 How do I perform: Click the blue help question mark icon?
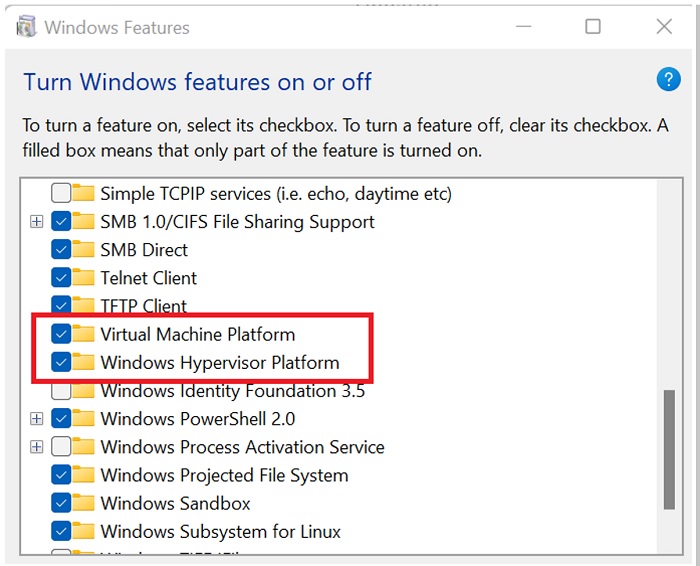point(668,80)
